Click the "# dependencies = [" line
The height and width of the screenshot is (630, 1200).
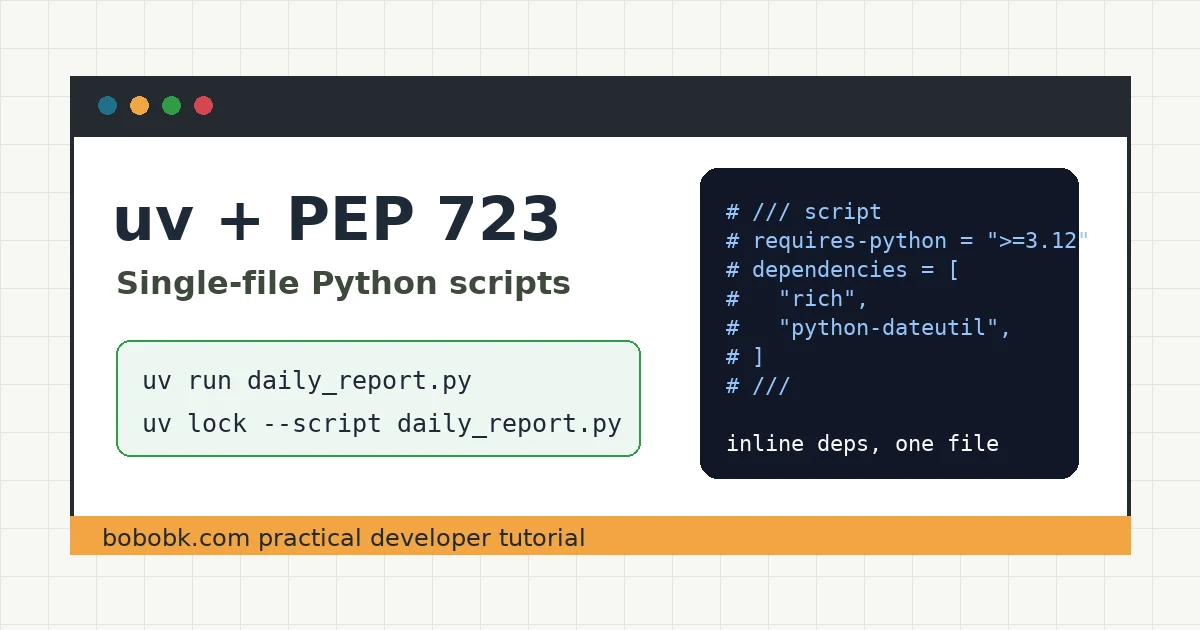(843, 270)
